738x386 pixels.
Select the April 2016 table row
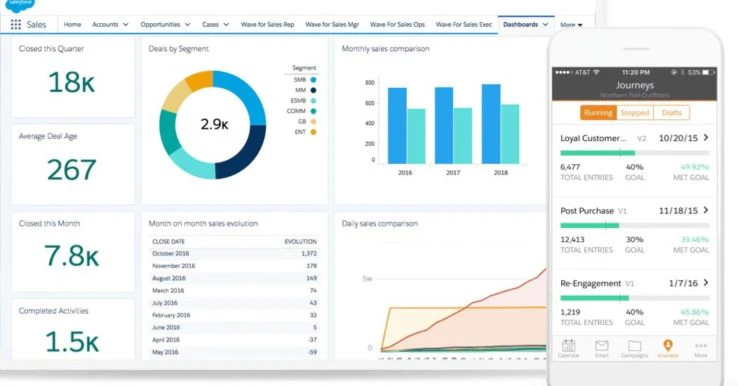pos(234,339)
